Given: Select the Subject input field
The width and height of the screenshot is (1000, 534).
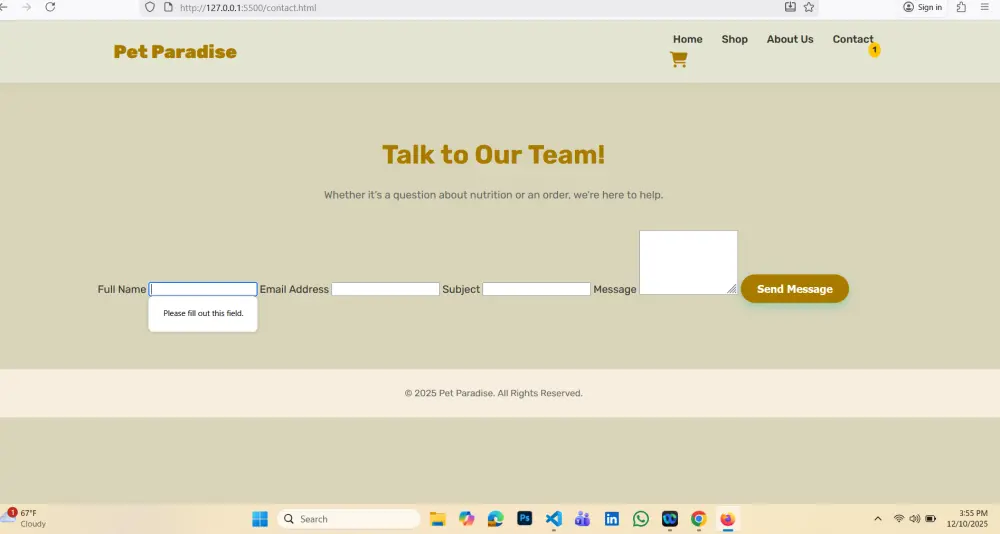Looking at the screenshot, I should pyautogui.click(x=536, y=289).
